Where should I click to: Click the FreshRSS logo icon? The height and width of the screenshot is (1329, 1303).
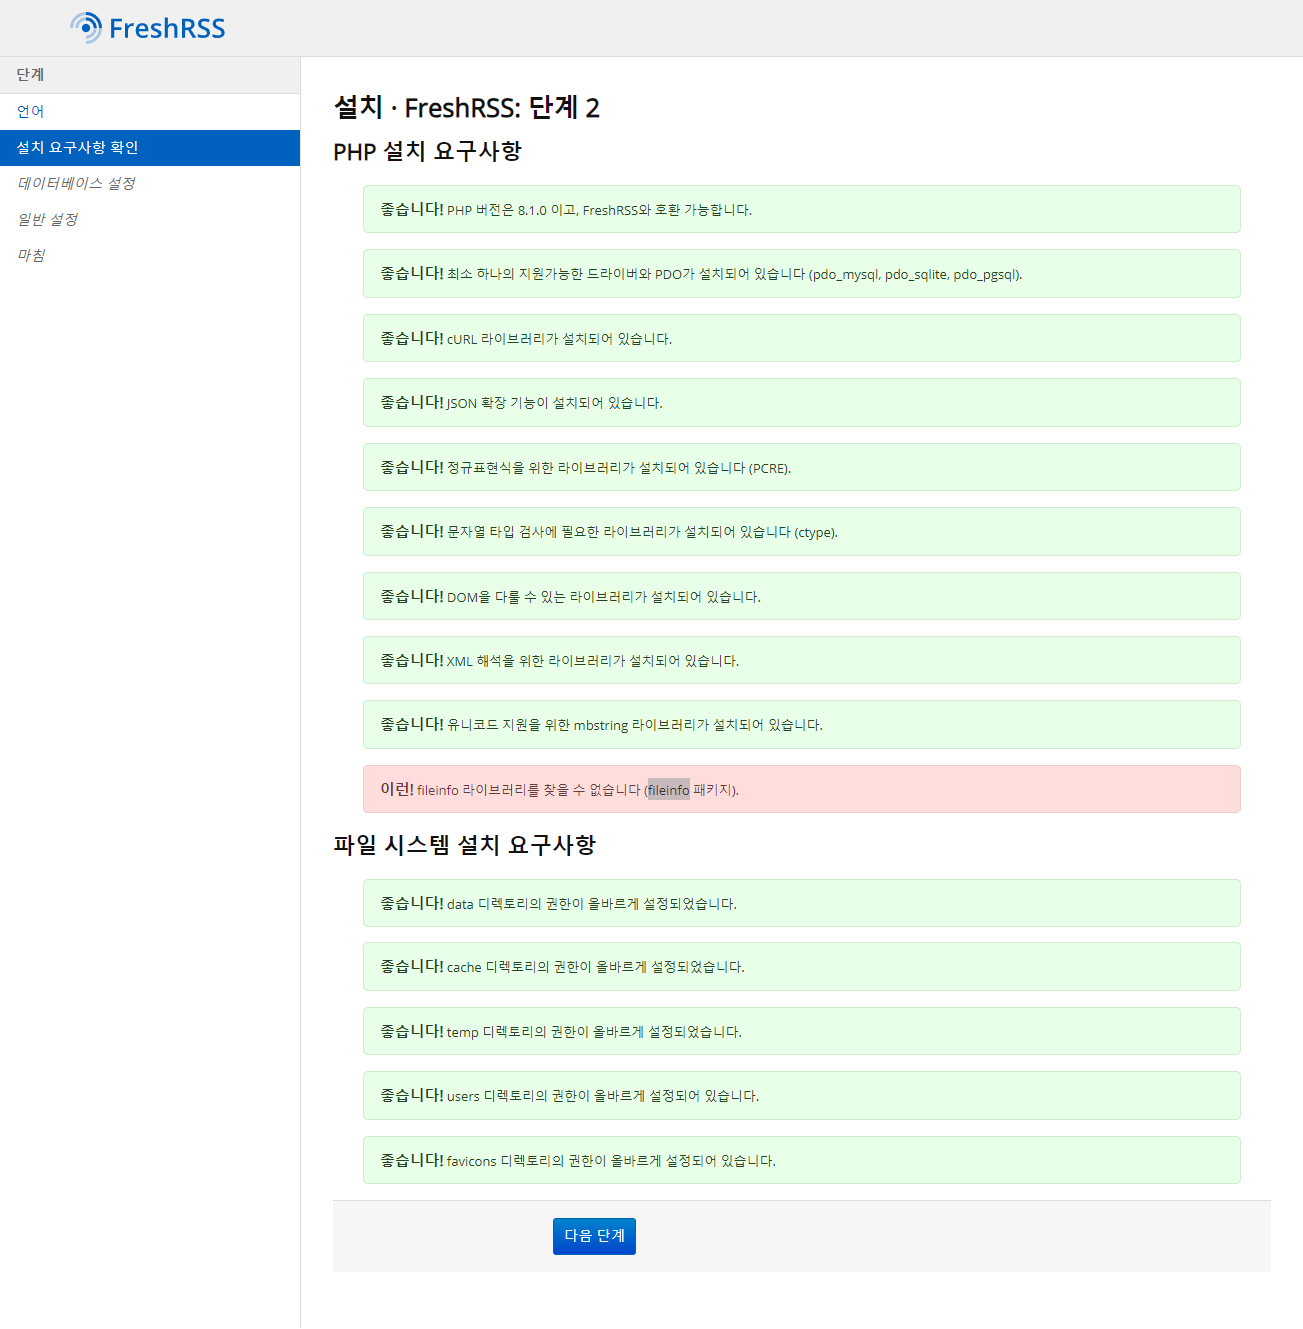click(86, 28)
